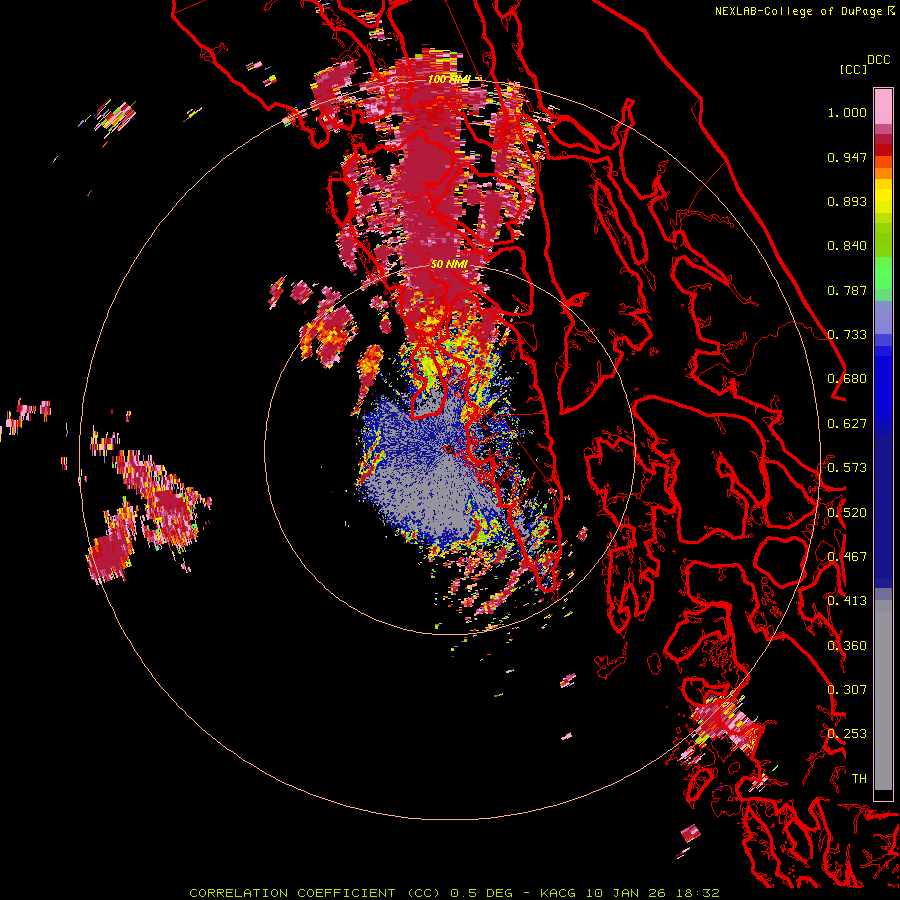
Task: Pick the bright blue swatch beside 0.680
Action: tap(883, 385)
